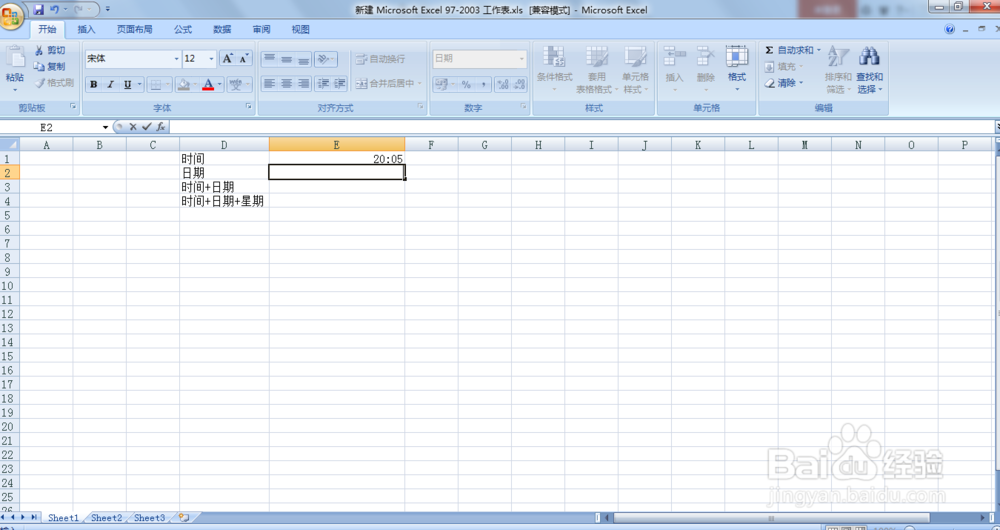Open accounting number format button
Viewport: 1000px width, 530px height.
441,84
